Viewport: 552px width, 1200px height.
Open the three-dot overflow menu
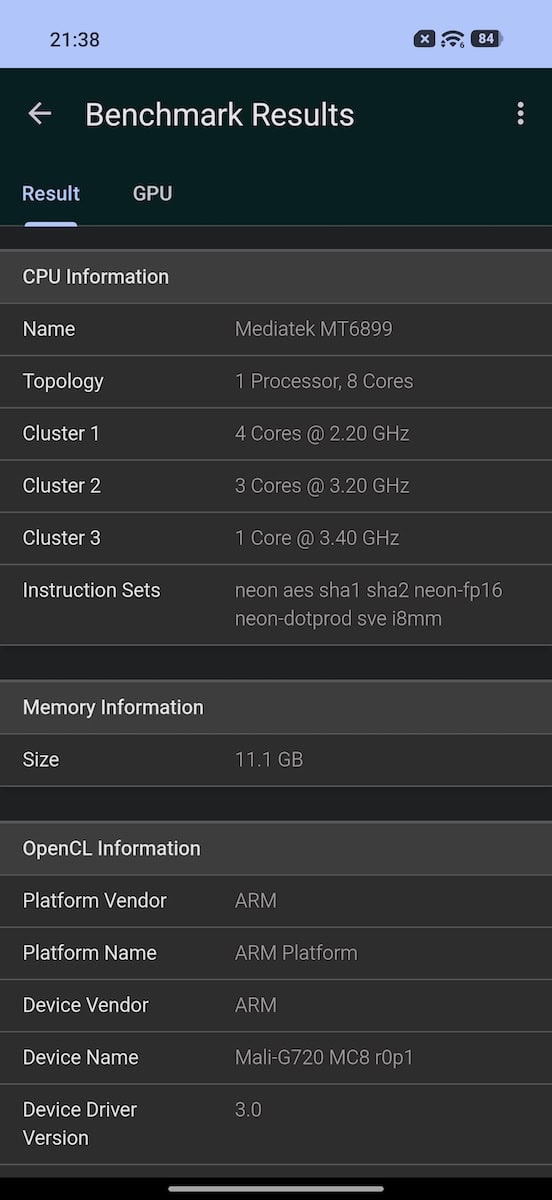(x=520, y=114)
